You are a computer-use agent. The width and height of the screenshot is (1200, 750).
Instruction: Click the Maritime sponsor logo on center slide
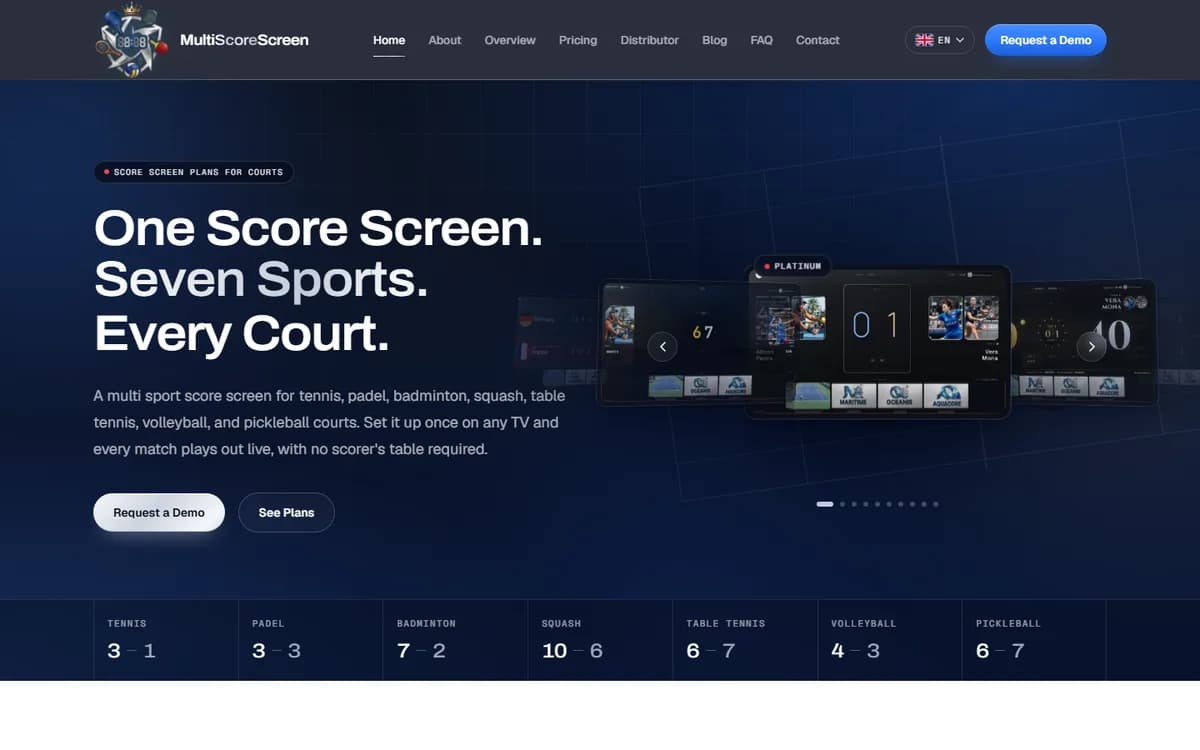(x=854, y=395)
